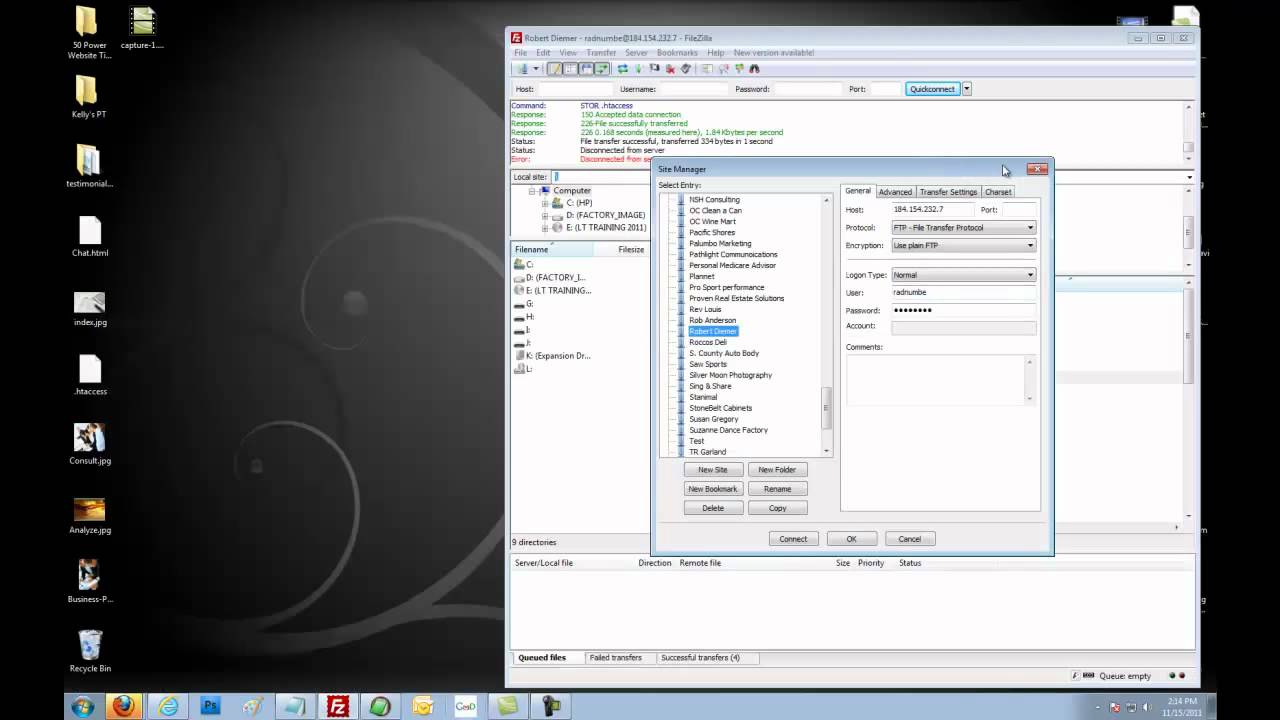Click the reconnect to last server icon
Viewport: 1280px width, 720px height.
pyautogui.click(x=686, y=69)
